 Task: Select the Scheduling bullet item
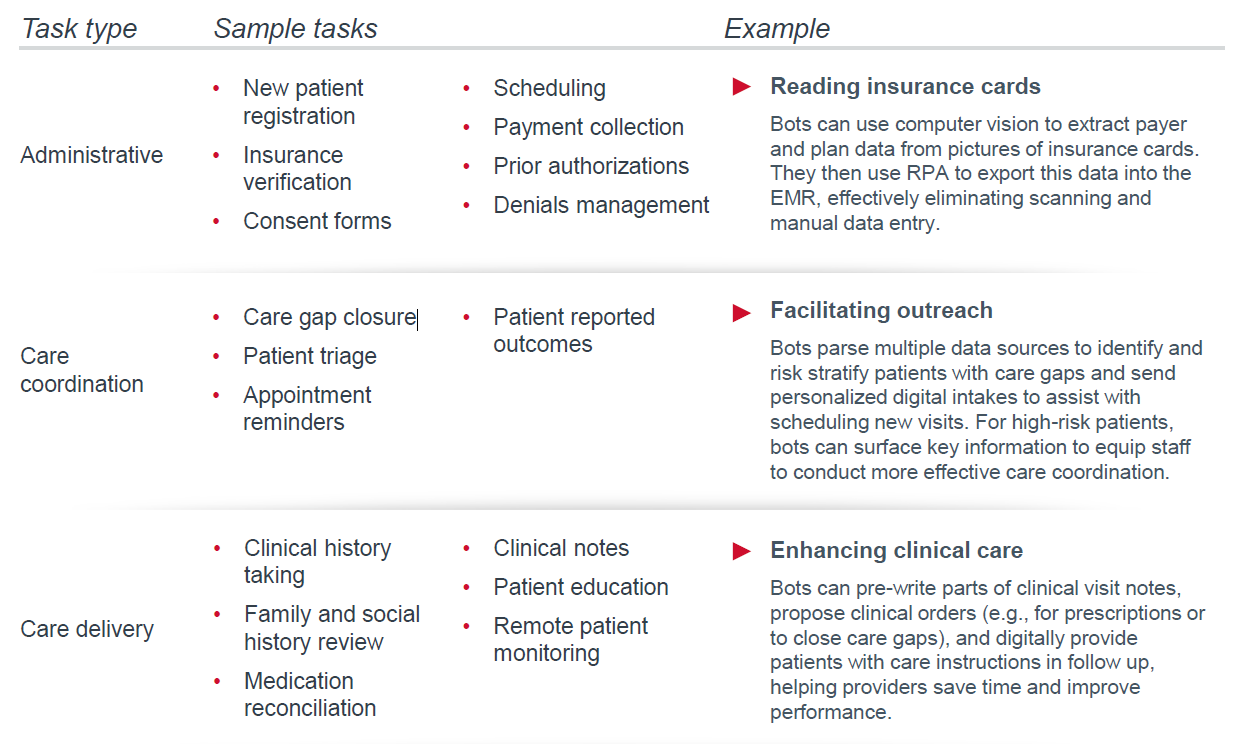click(x=549, y=89)
